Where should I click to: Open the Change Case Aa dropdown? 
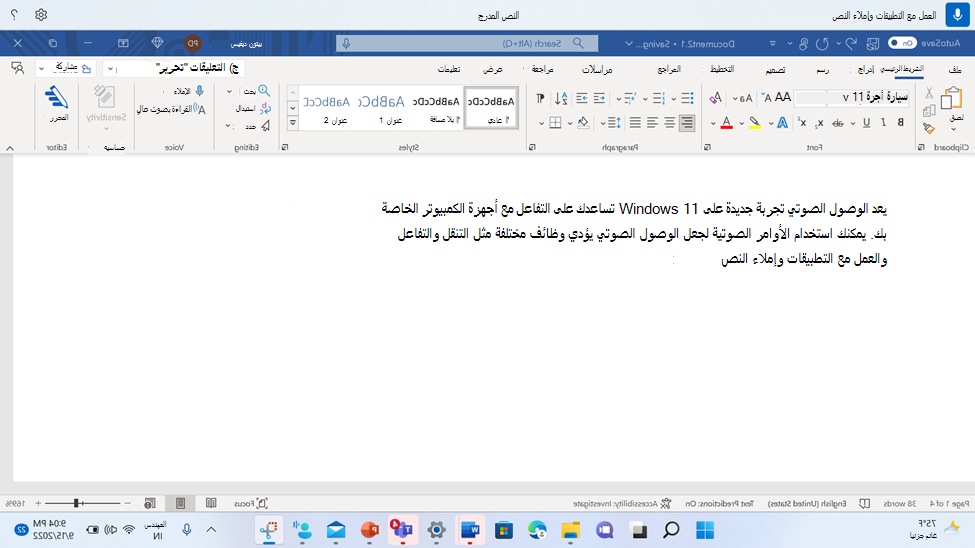tap(742, 98)
